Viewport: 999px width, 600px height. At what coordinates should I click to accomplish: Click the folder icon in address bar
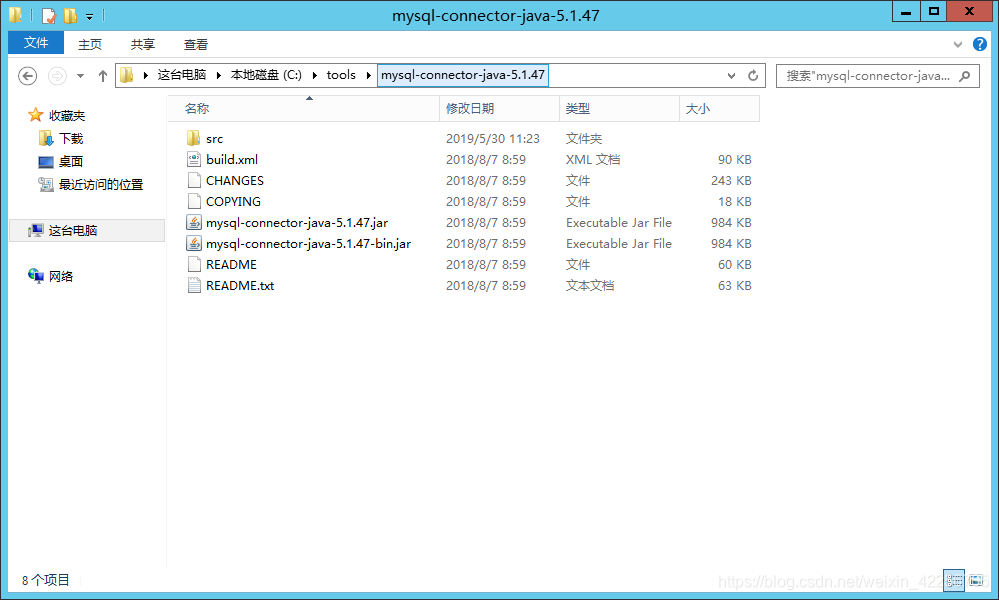pos(127,75)
